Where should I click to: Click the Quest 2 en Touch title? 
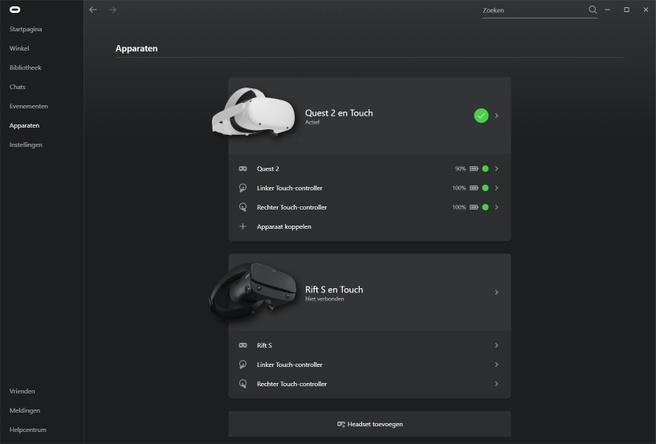[x=339, y=113]
